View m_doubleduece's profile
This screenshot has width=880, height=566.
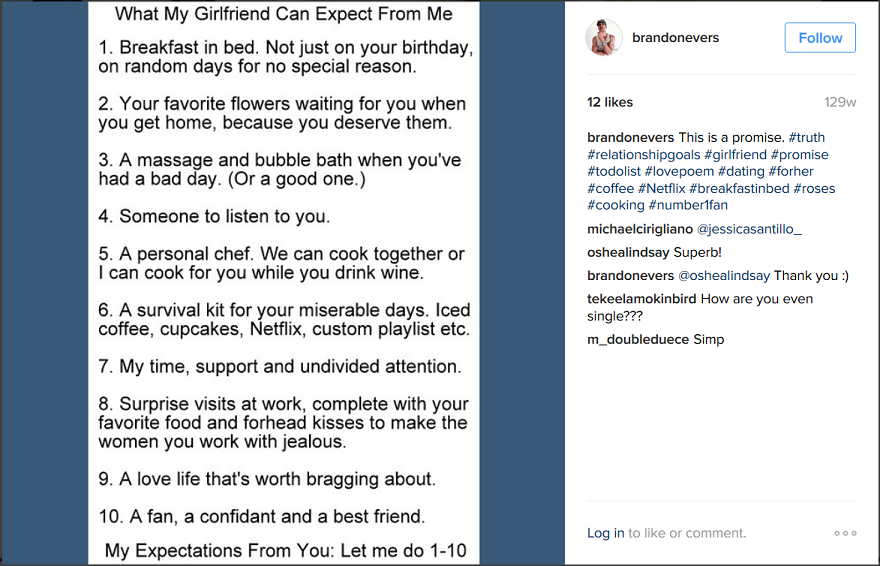638,339
